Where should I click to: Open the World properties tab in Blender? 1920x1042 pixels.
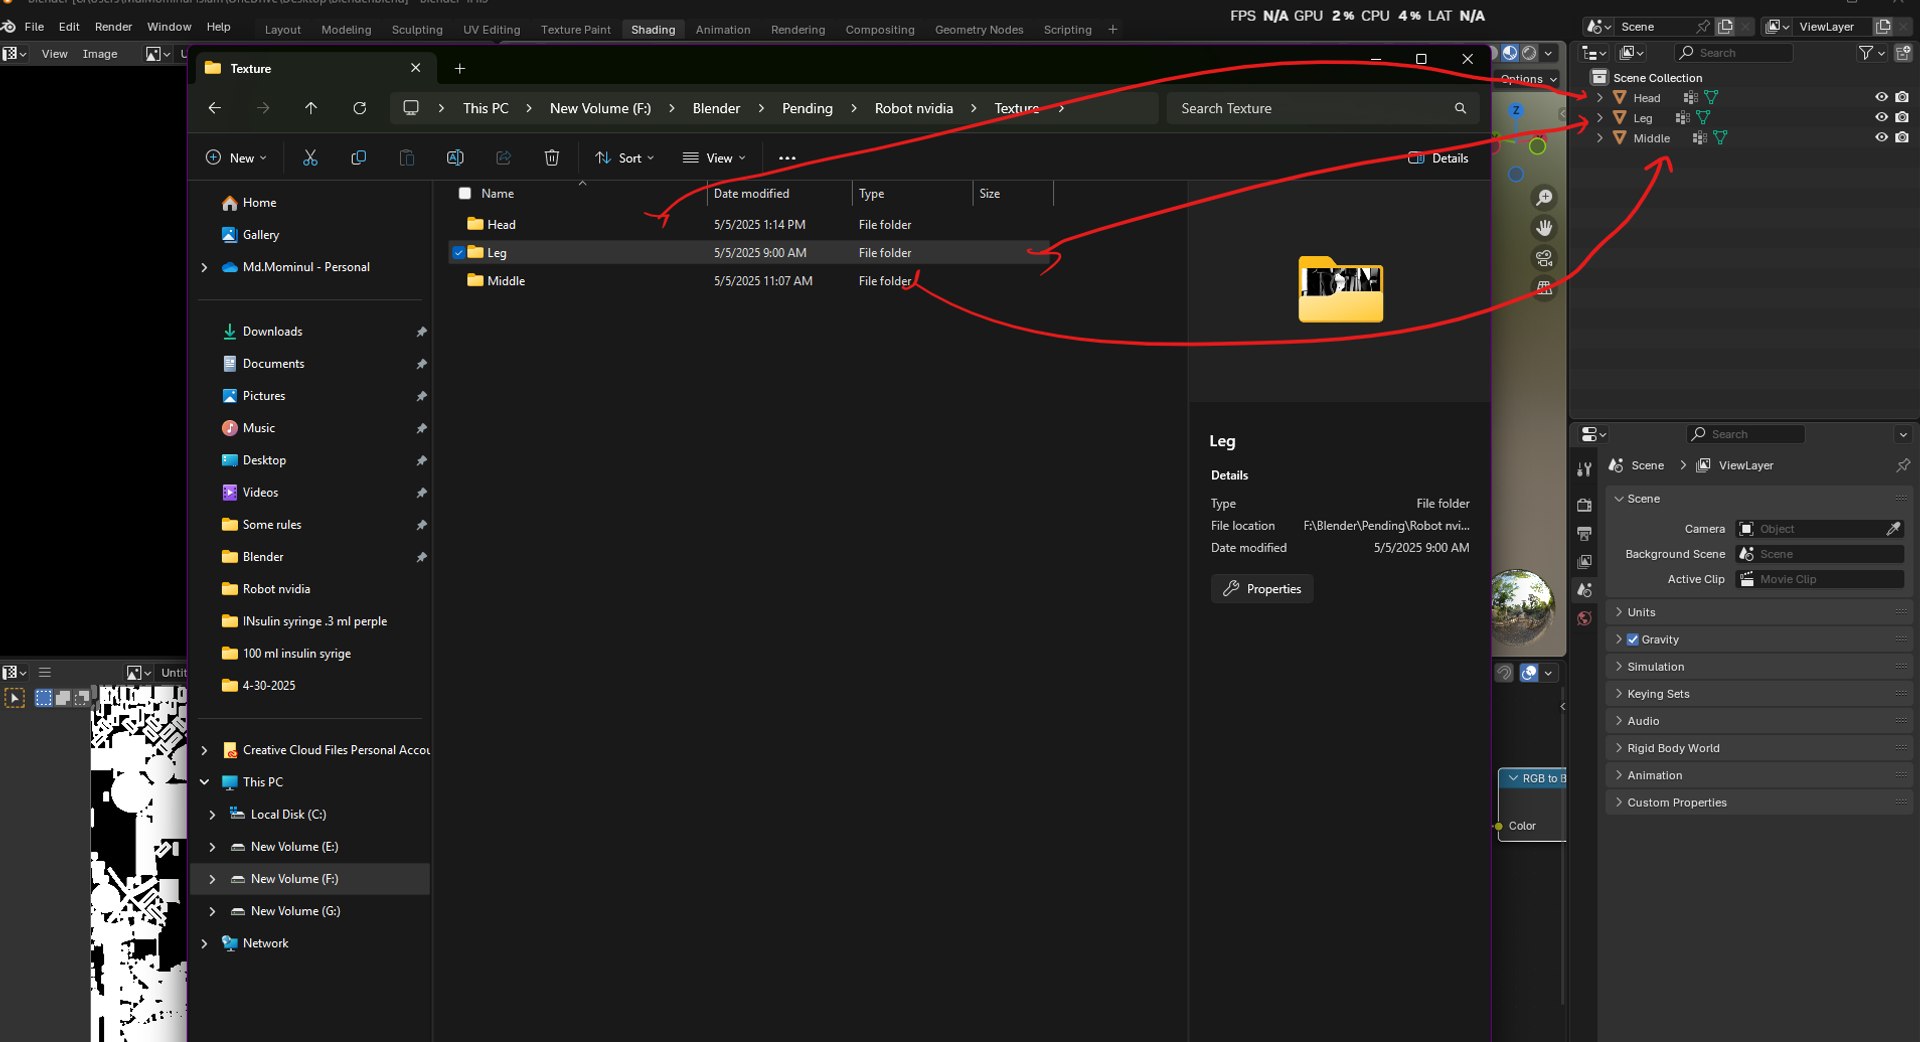tap(1584, 619)
